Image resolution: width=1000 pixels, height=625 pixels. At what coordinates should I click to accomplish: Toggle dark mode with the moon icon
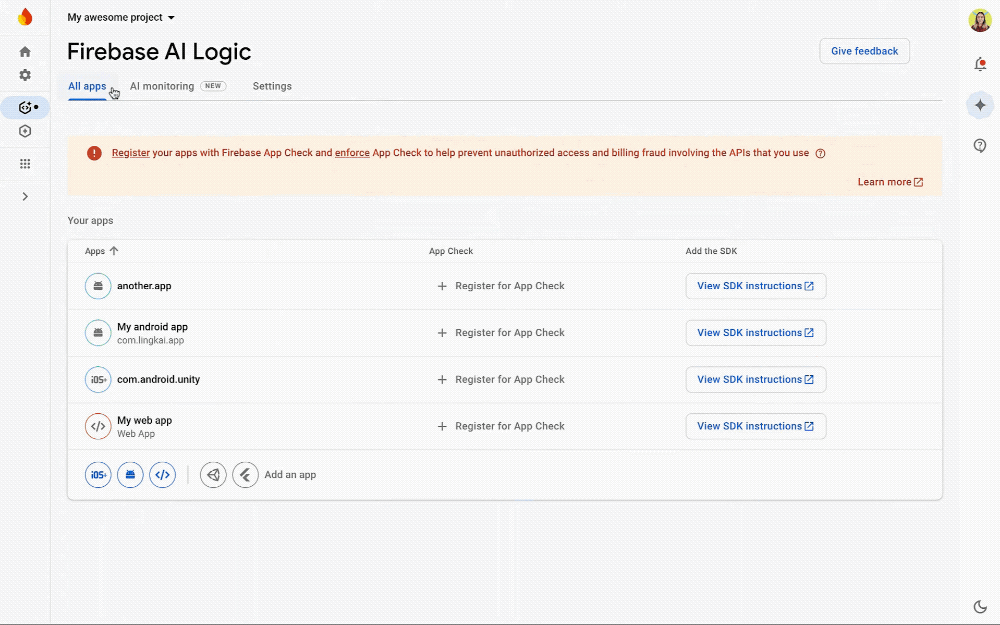980,606
